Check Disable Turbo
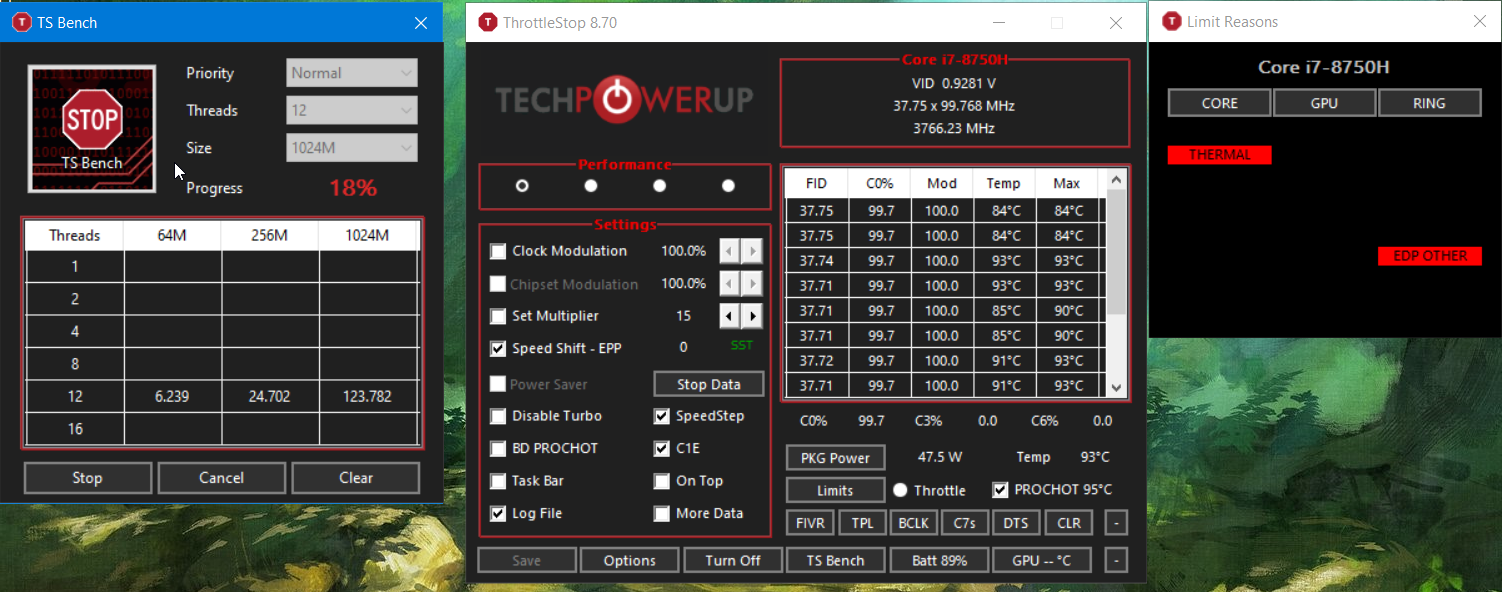 pyautogui.click(x=498, y=416)
